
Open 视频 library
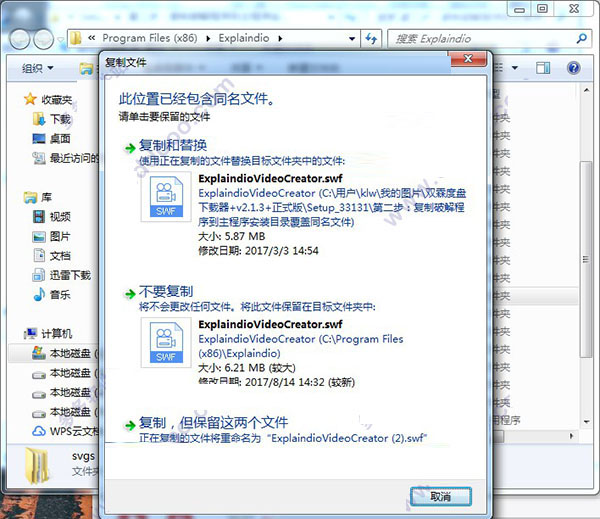60,217
